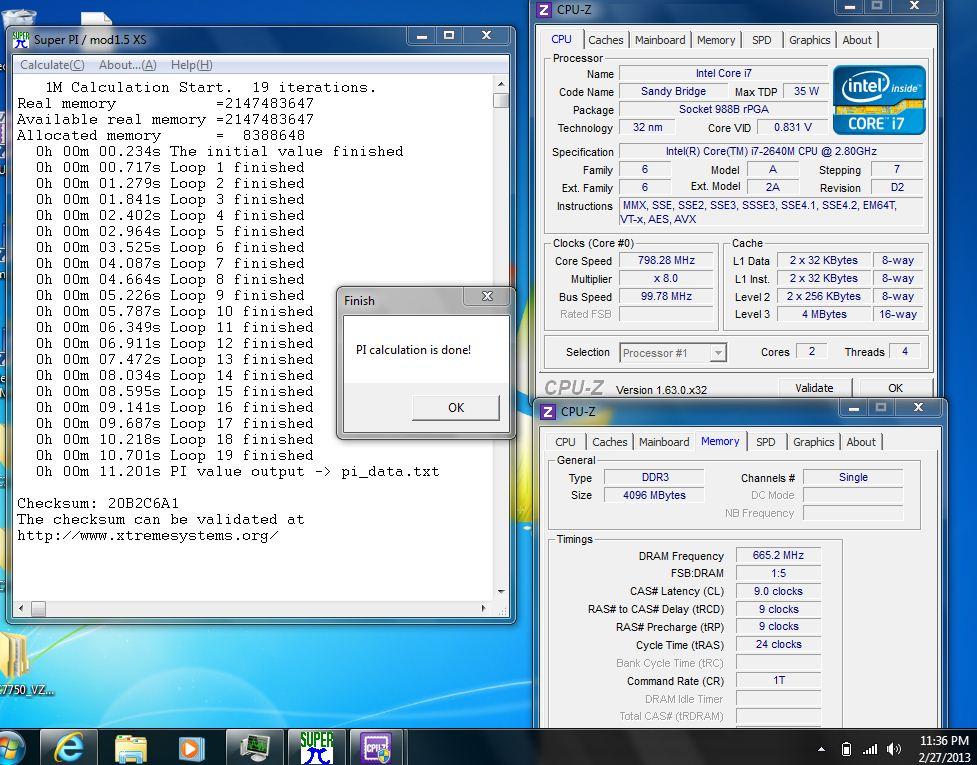Select About tab in top CPU-Z
The height and width of the screenshot is (765, 977).
pos(857,40)
